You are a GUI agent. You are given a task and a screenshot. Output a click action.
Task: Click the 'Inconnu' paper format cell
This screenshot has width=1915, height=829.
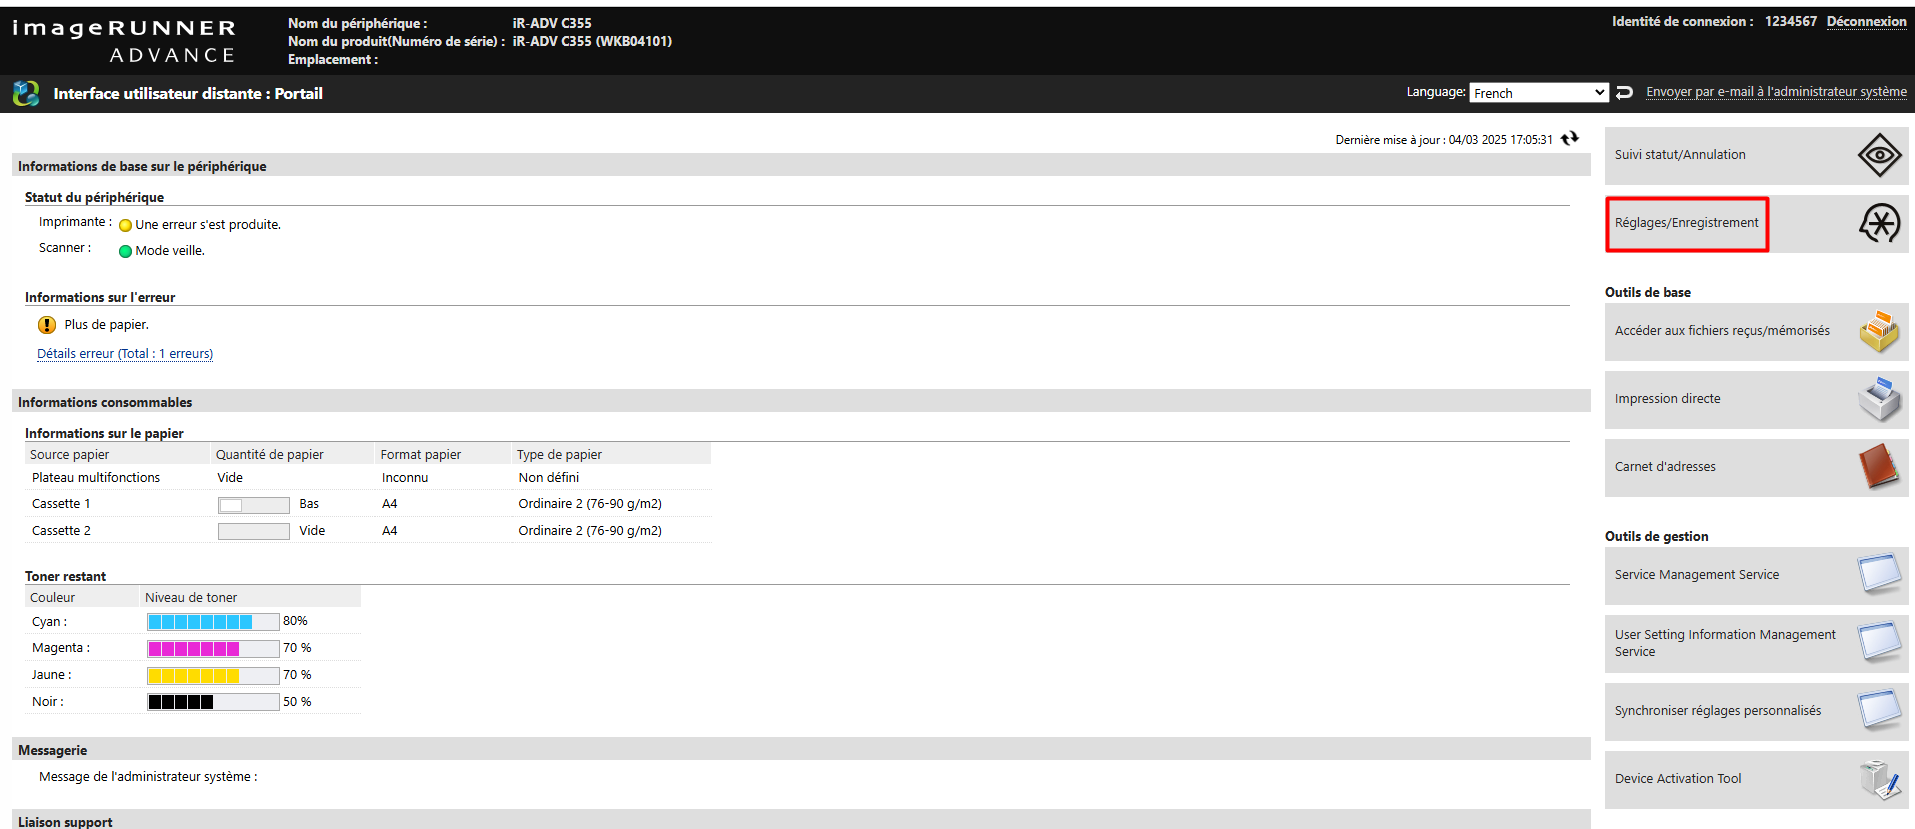point(405,478)
